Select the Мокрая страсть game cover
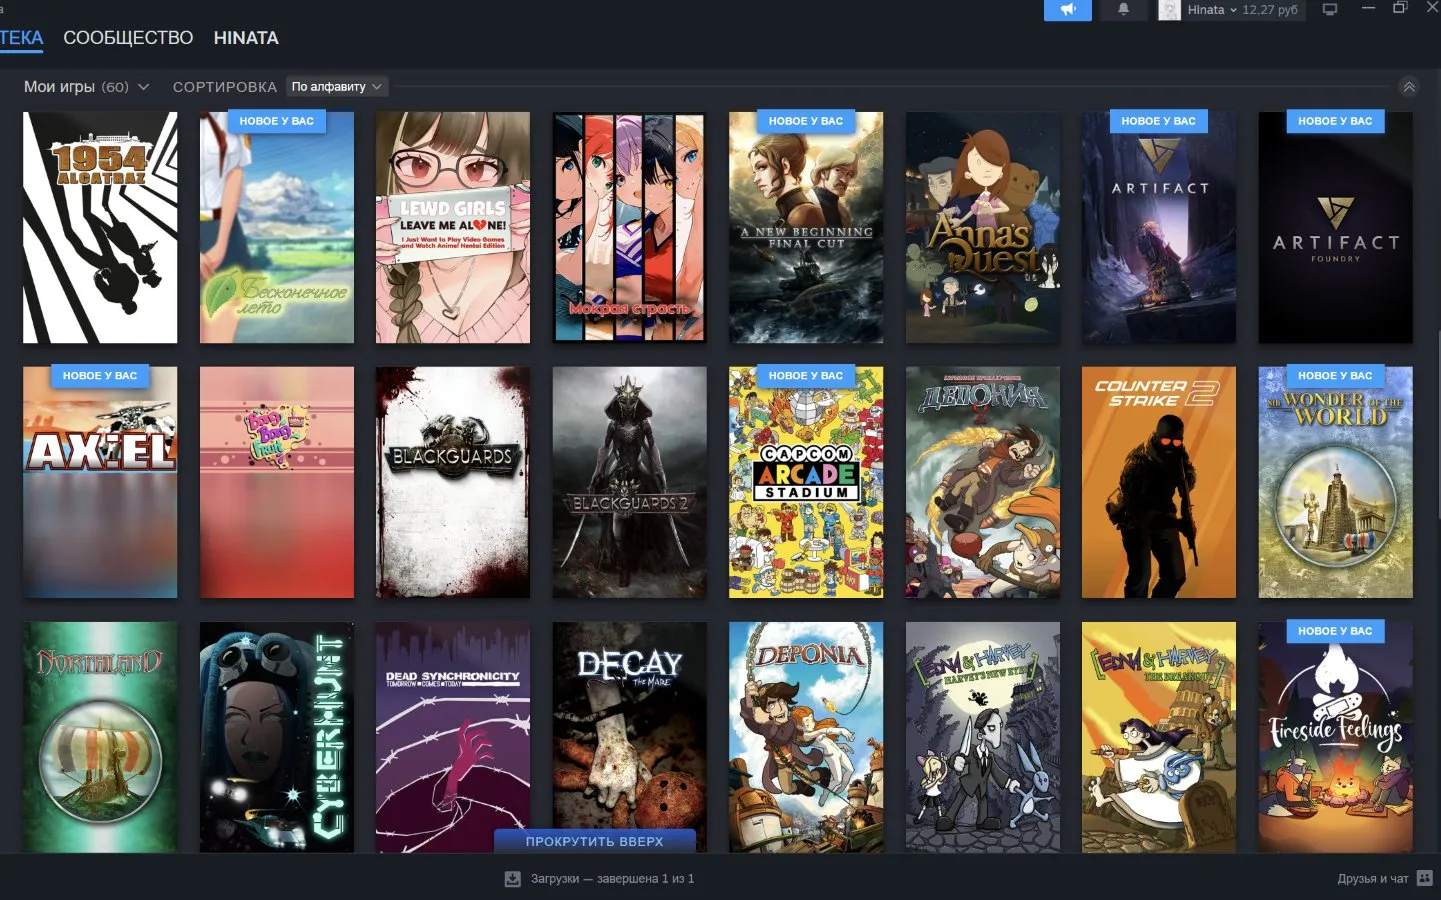 tap(629, 228)
